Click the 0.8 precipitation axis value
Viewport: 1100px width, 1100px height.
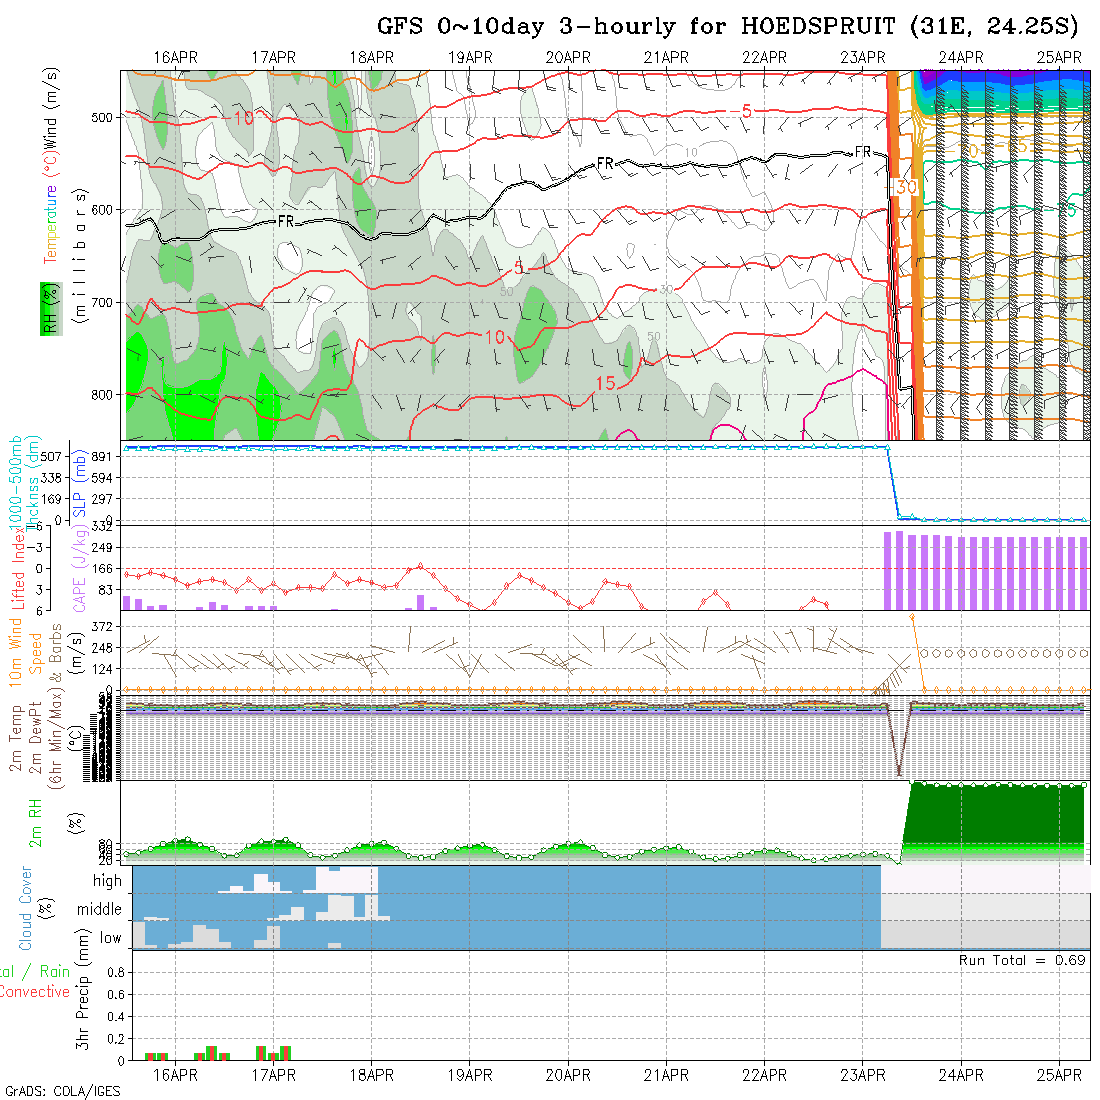[116, 973]
